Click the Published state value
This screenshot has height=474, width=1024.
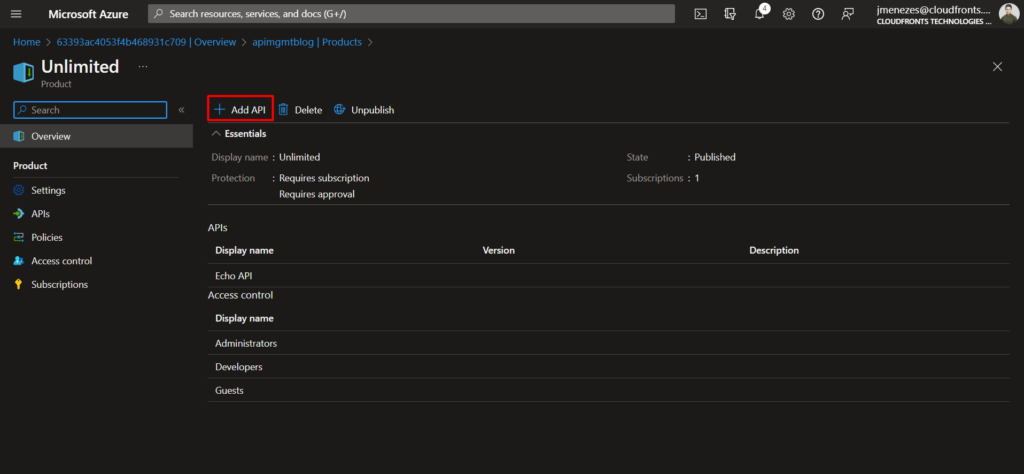click(x=714, y=157)
